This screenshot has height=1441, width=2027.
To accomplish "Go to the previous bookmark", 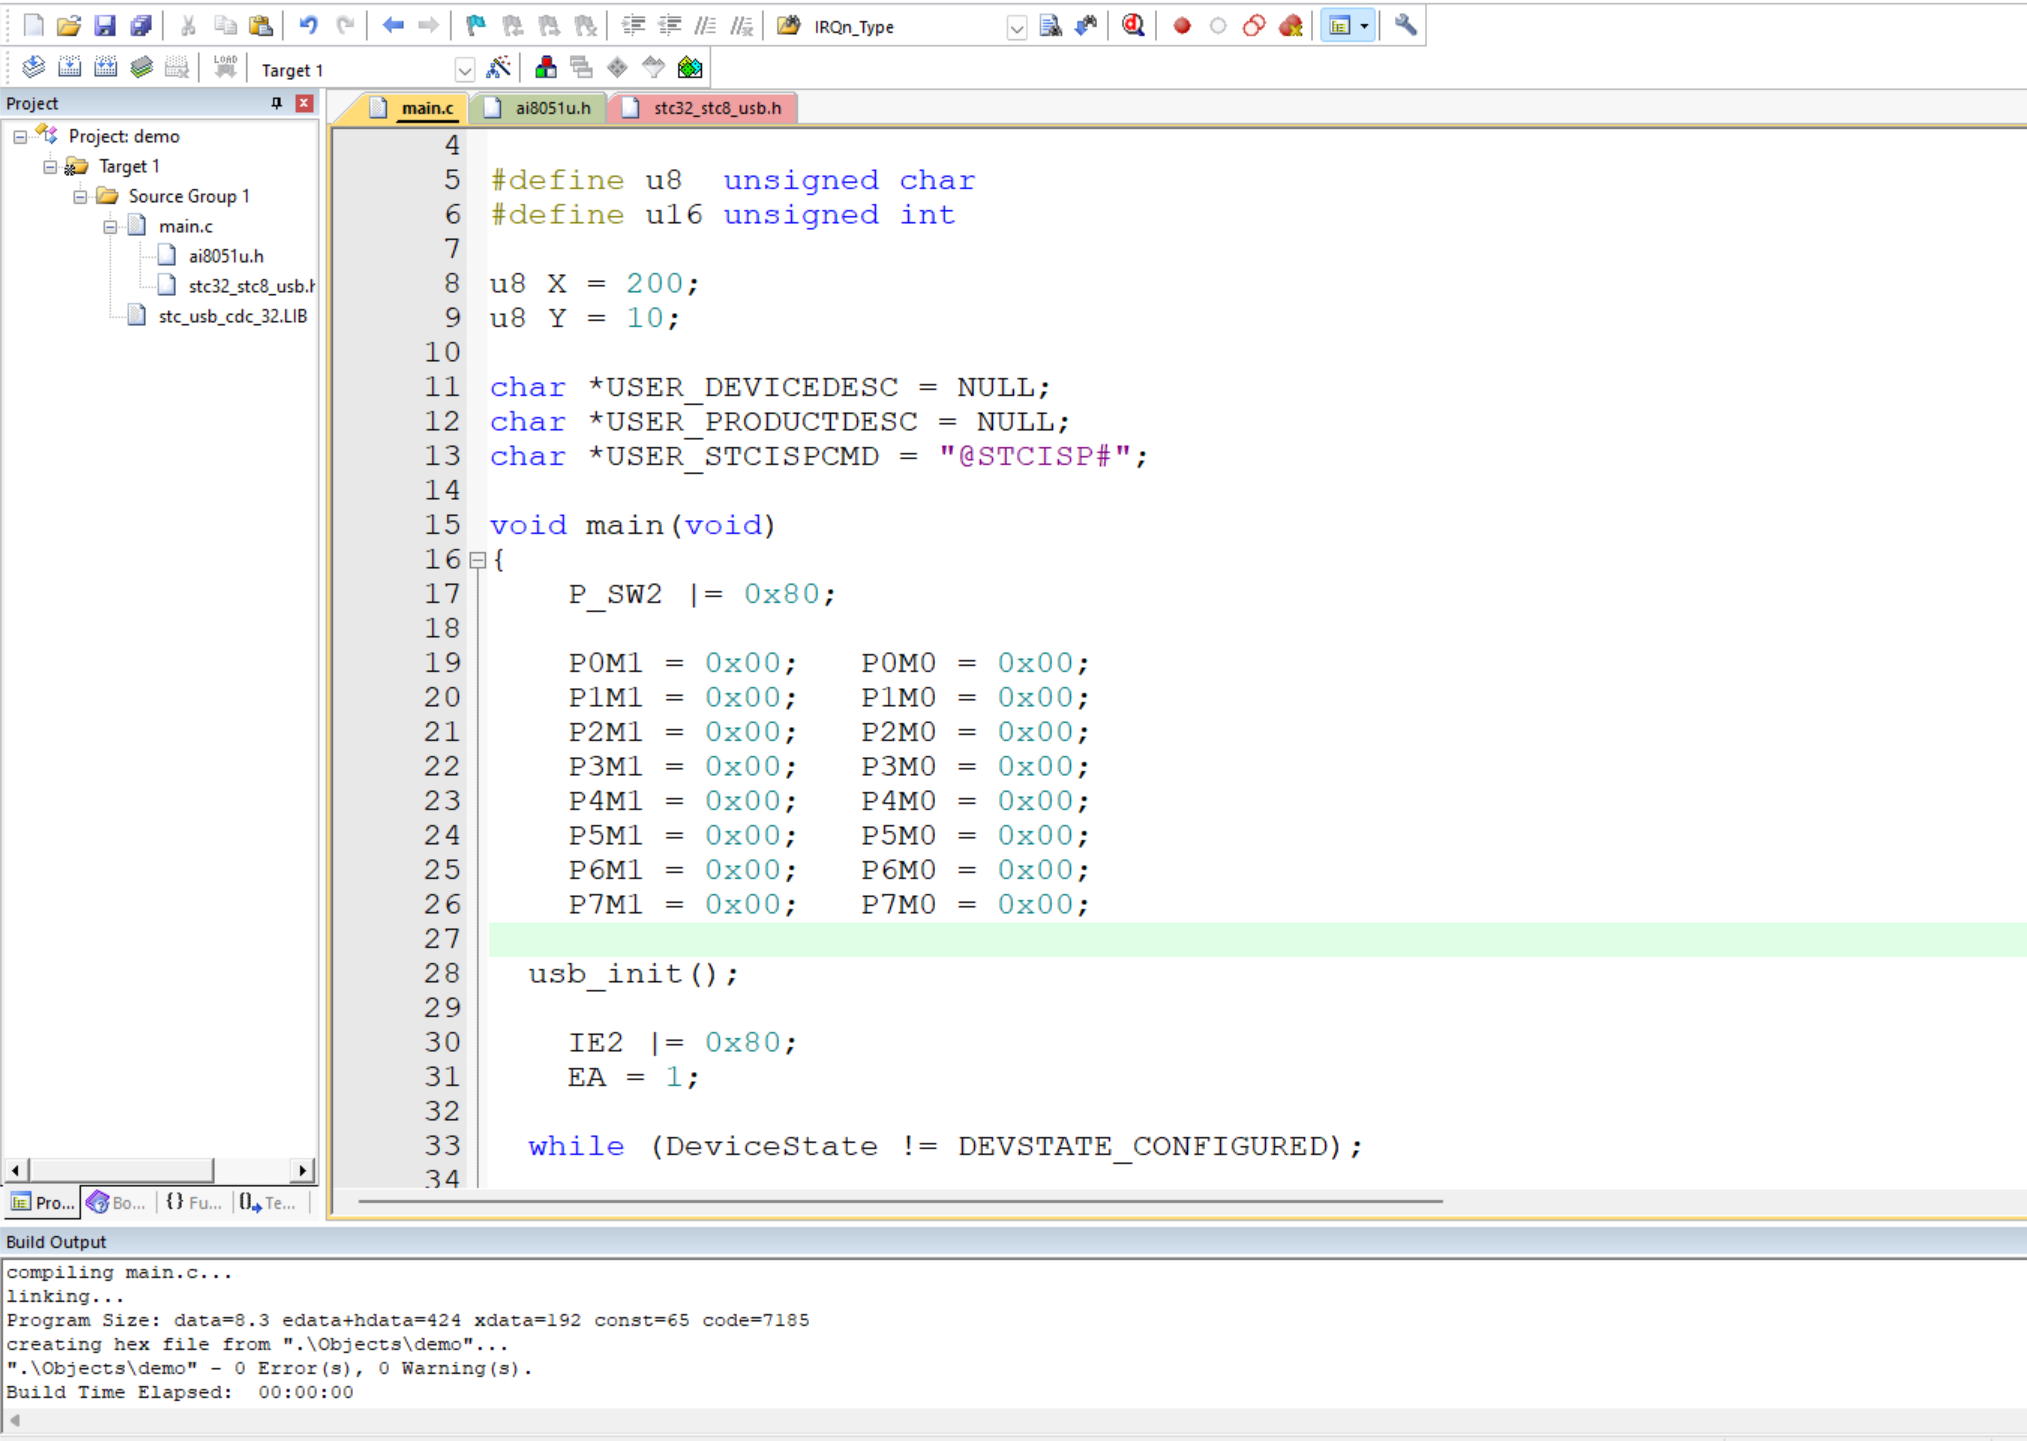I will click(x=512, y=26).
